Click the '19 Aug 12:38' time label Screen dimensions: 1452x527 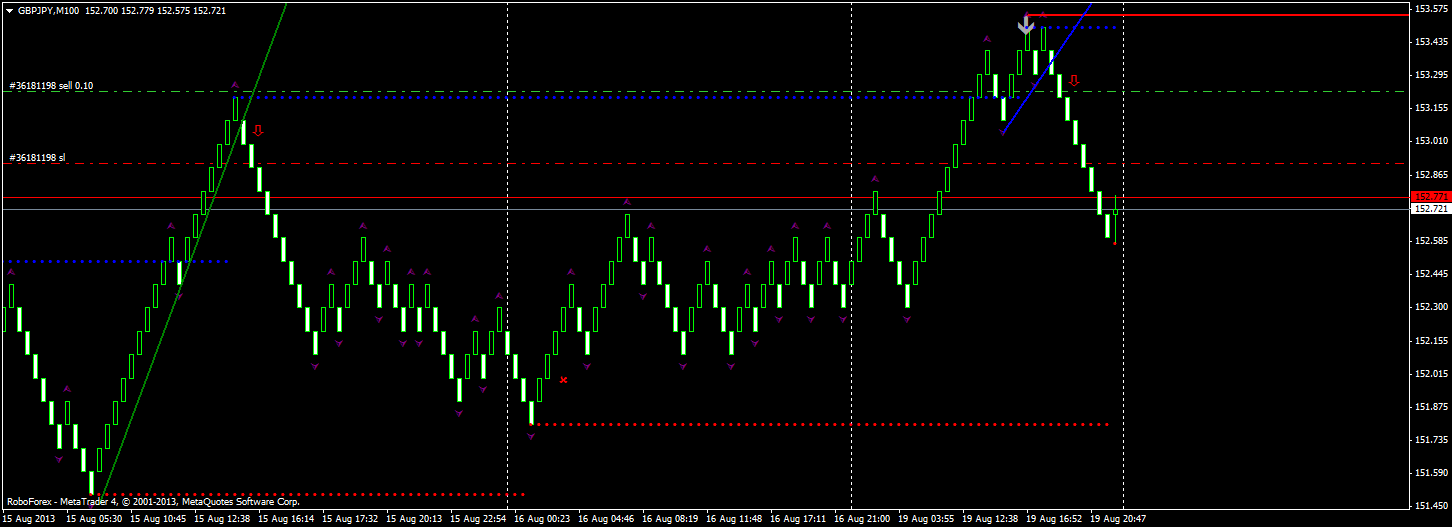[x=991, y=519]
